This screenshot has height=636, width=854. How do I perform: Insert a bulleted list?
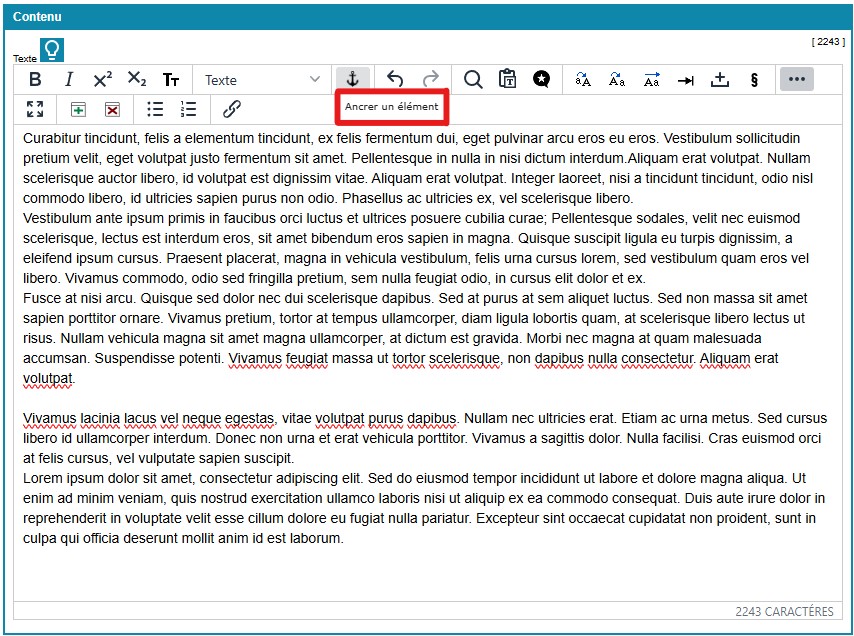(x=155, y=110)
